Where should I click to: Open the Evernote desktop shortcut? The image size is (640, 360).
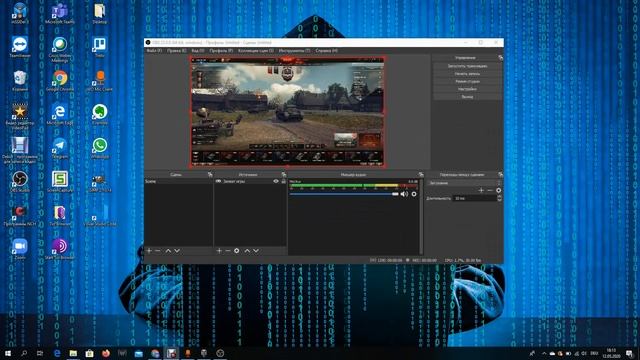(100, 114)
